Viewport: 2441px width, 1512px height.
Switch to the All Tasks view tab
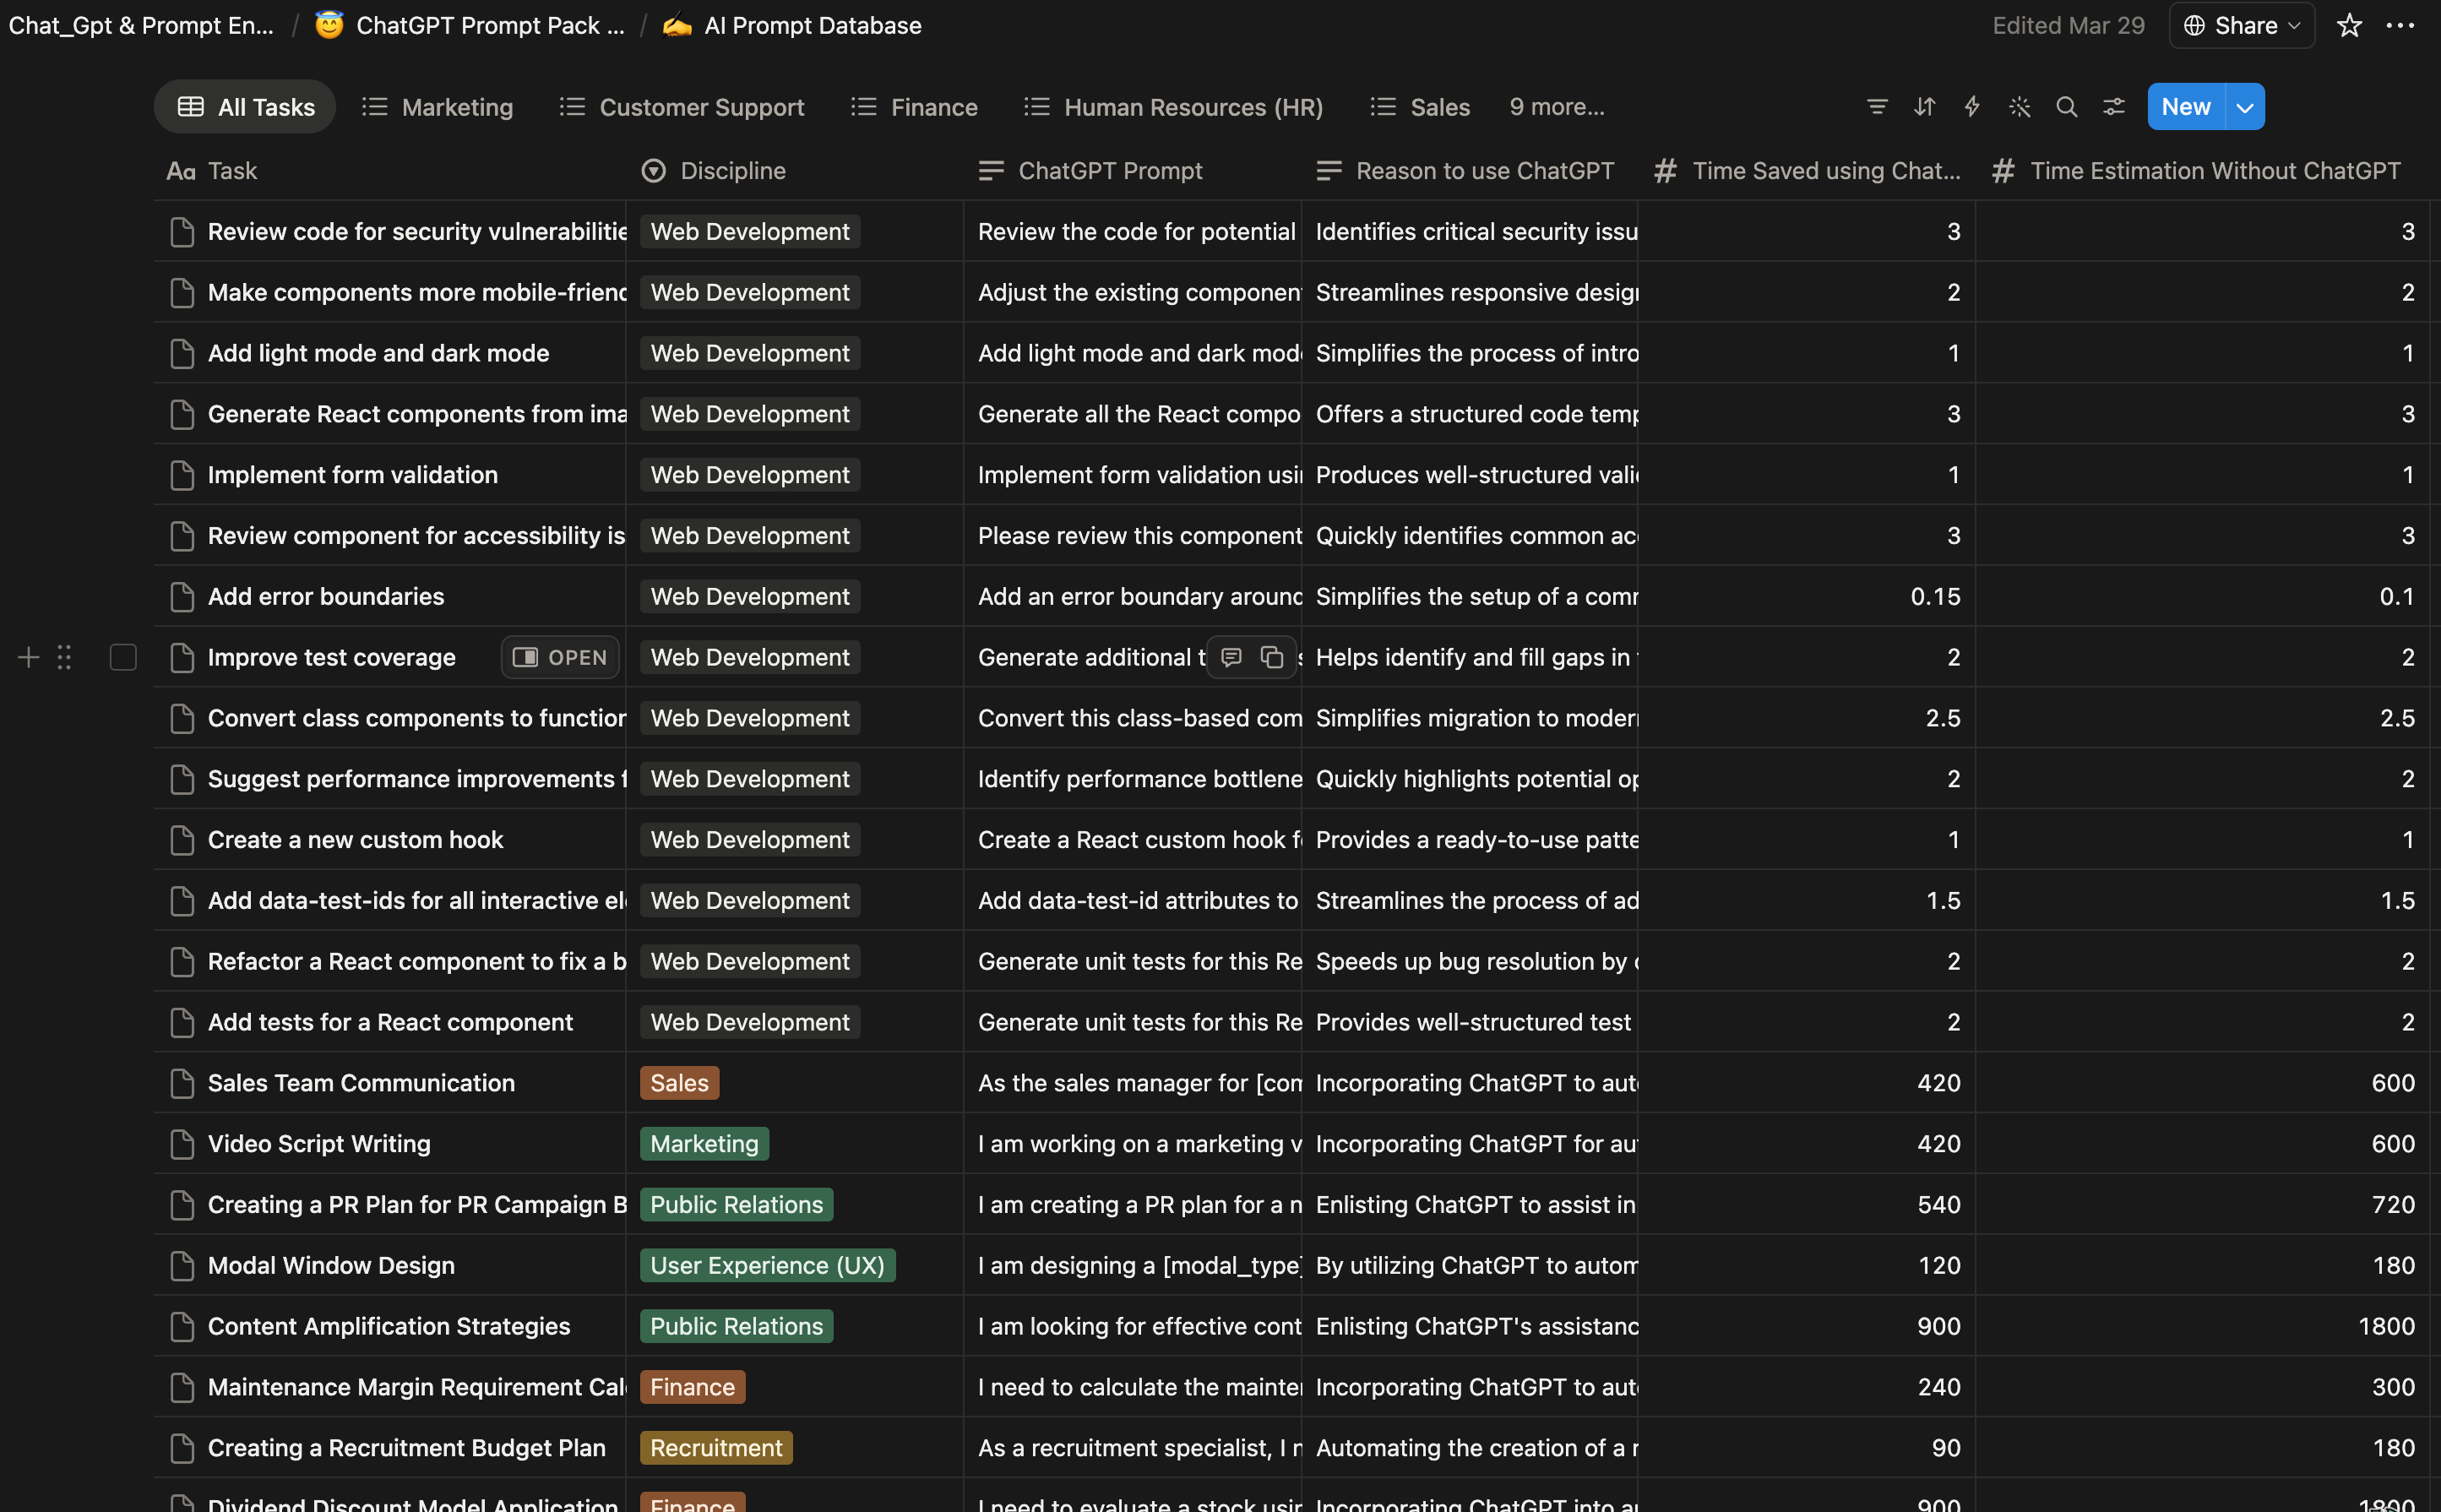click(x=245, y=107)
